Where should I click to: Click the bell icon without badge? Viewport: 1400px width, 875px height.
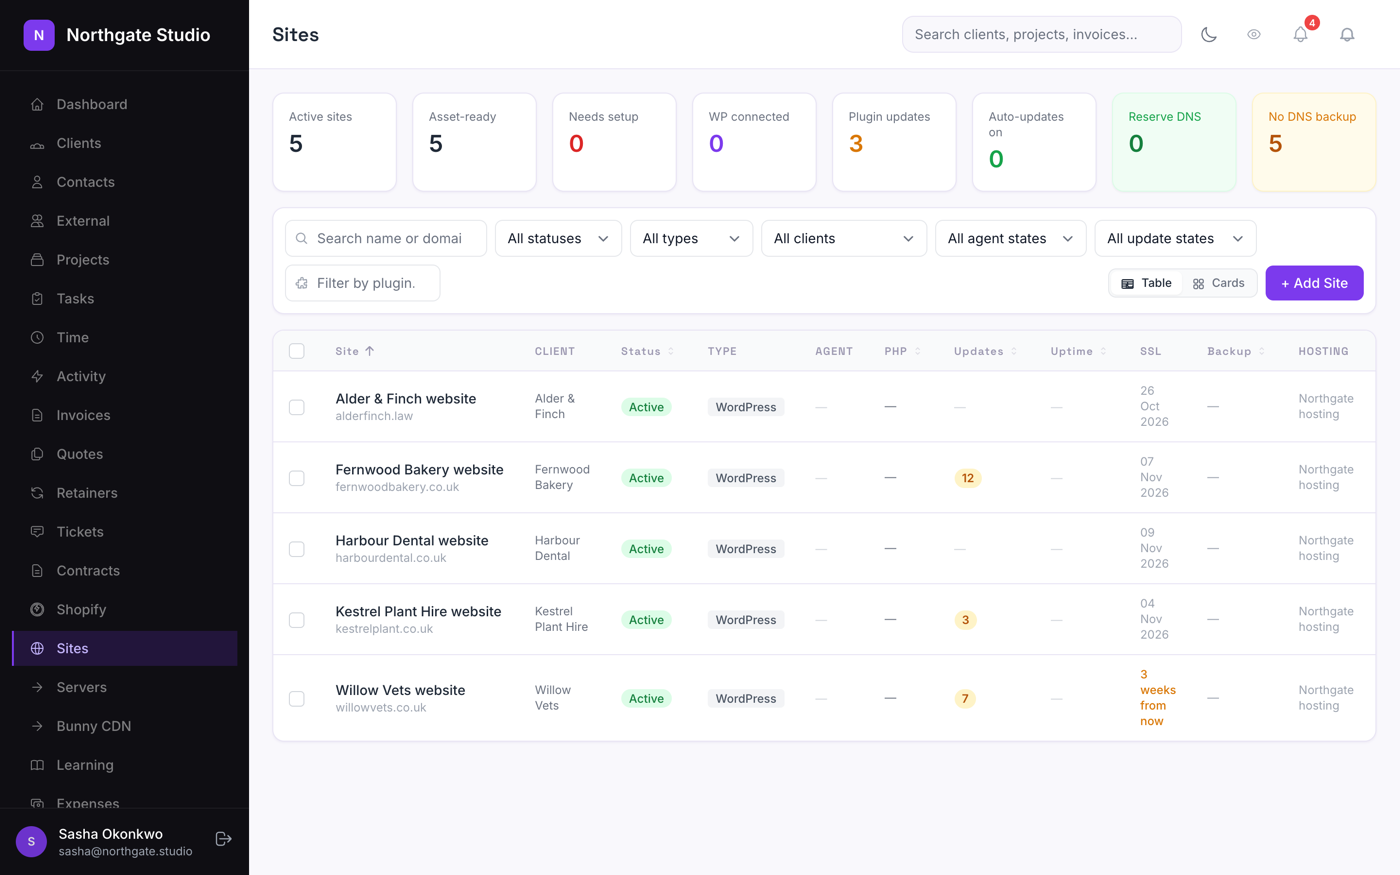(1347, 35)
